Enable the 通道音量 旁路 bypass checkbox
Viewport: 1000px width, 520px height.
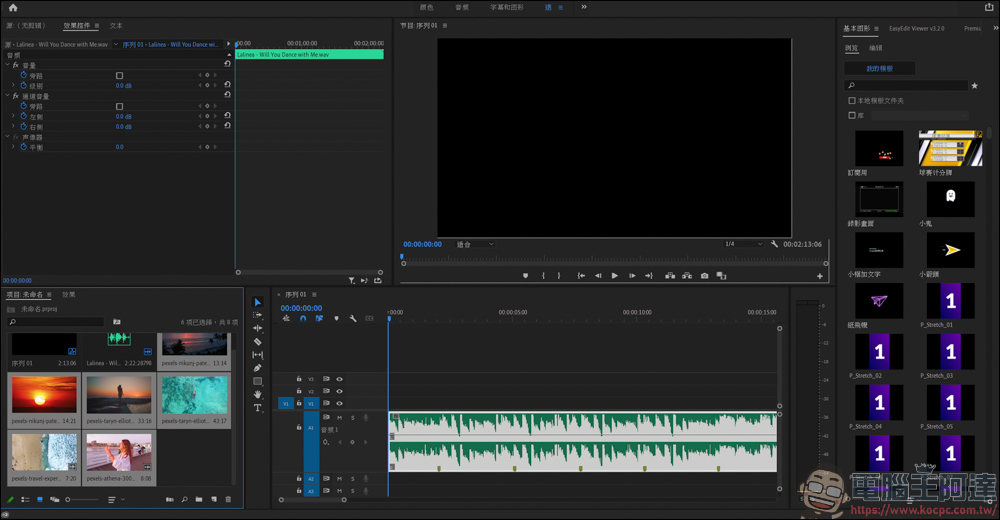pyautogui.click(x=119, y=106)
